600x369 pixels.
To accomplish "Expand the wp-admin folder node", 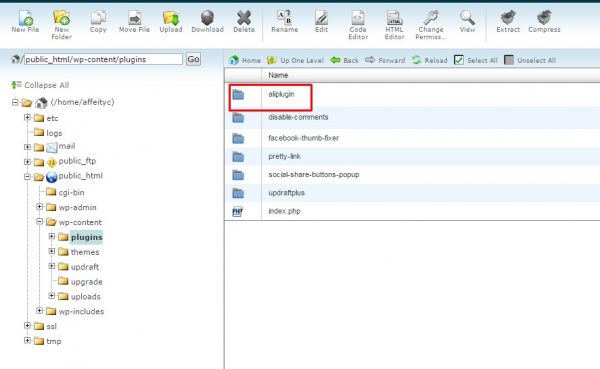I will (x=39, y=206).
